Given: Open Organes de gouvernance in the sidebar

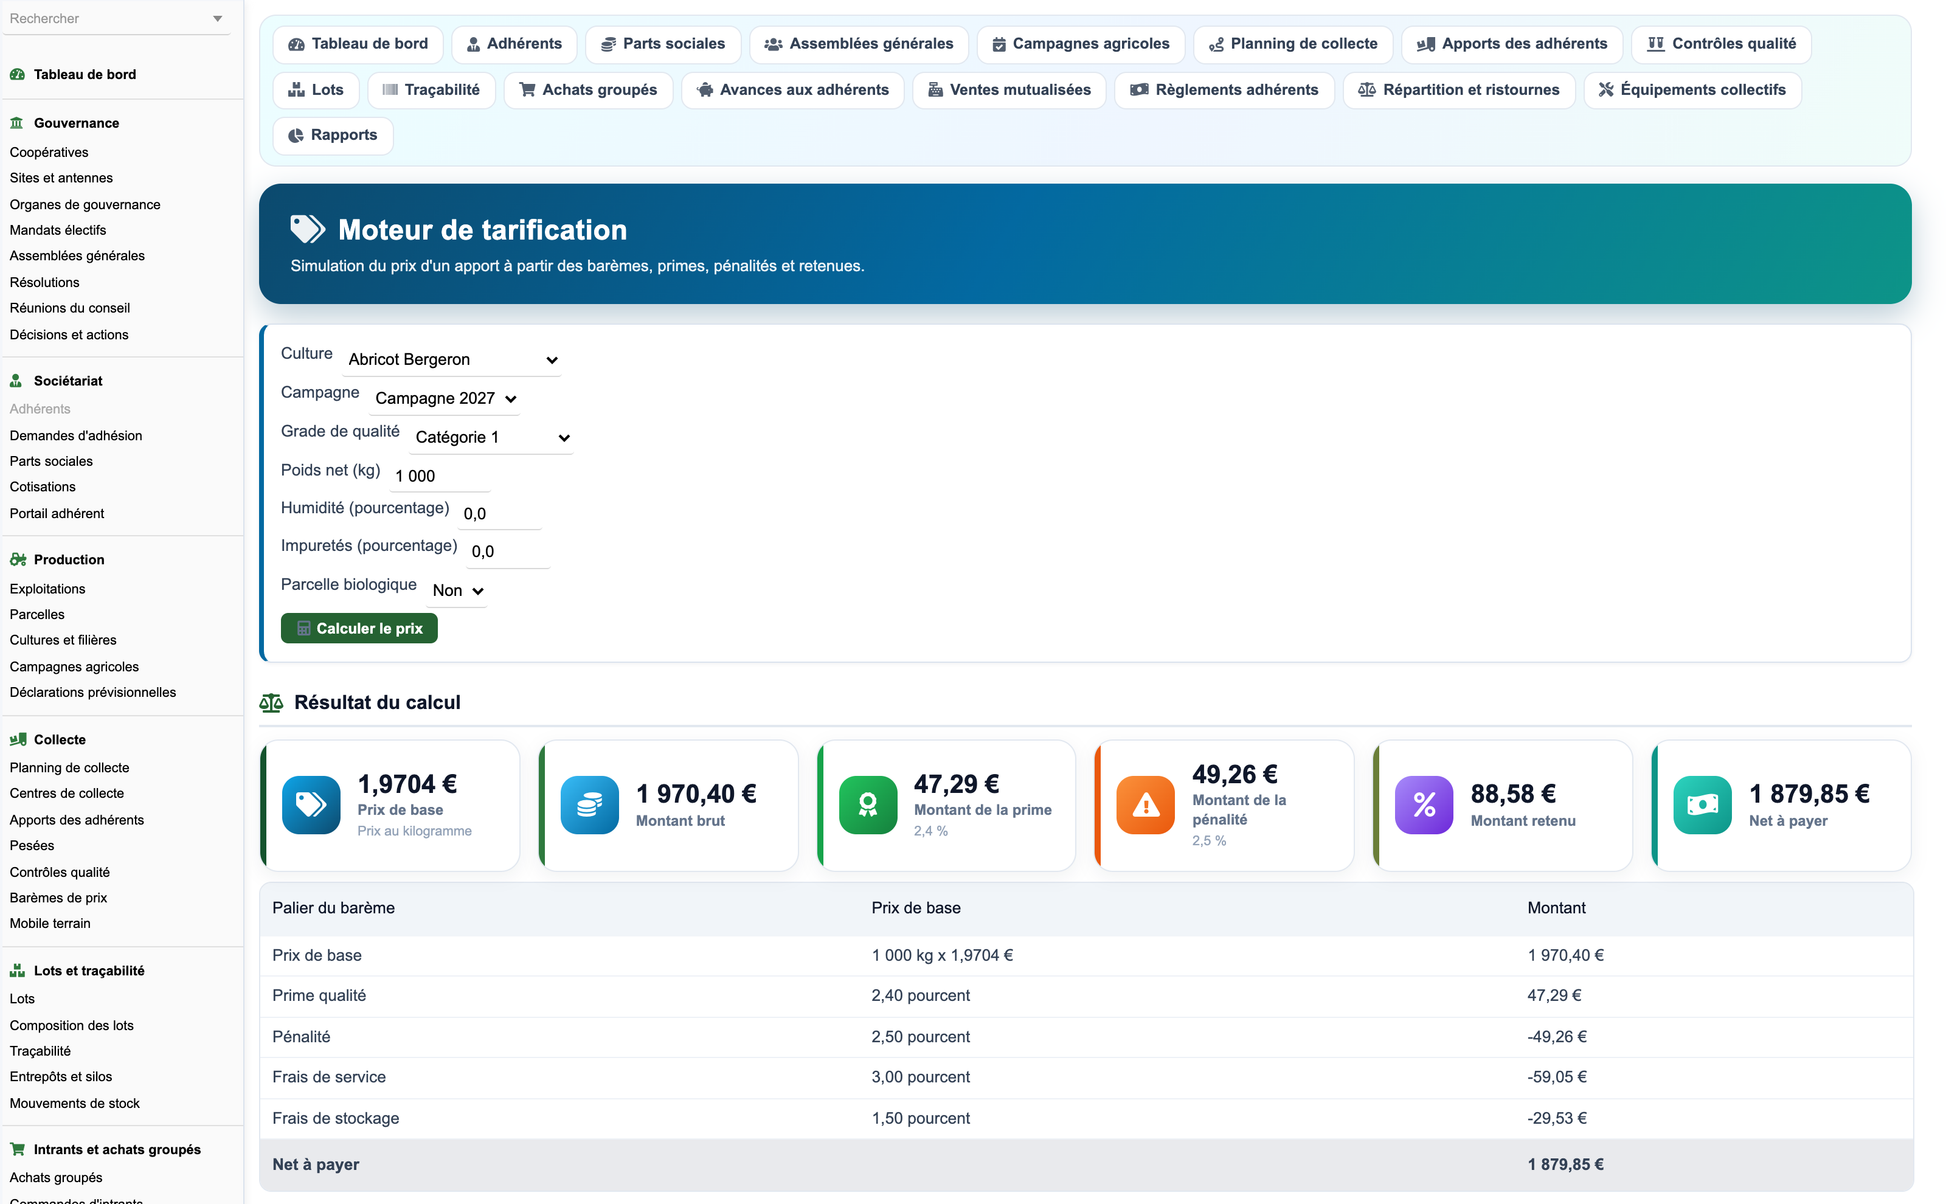Looking at the screenshot, I should 85,205.
